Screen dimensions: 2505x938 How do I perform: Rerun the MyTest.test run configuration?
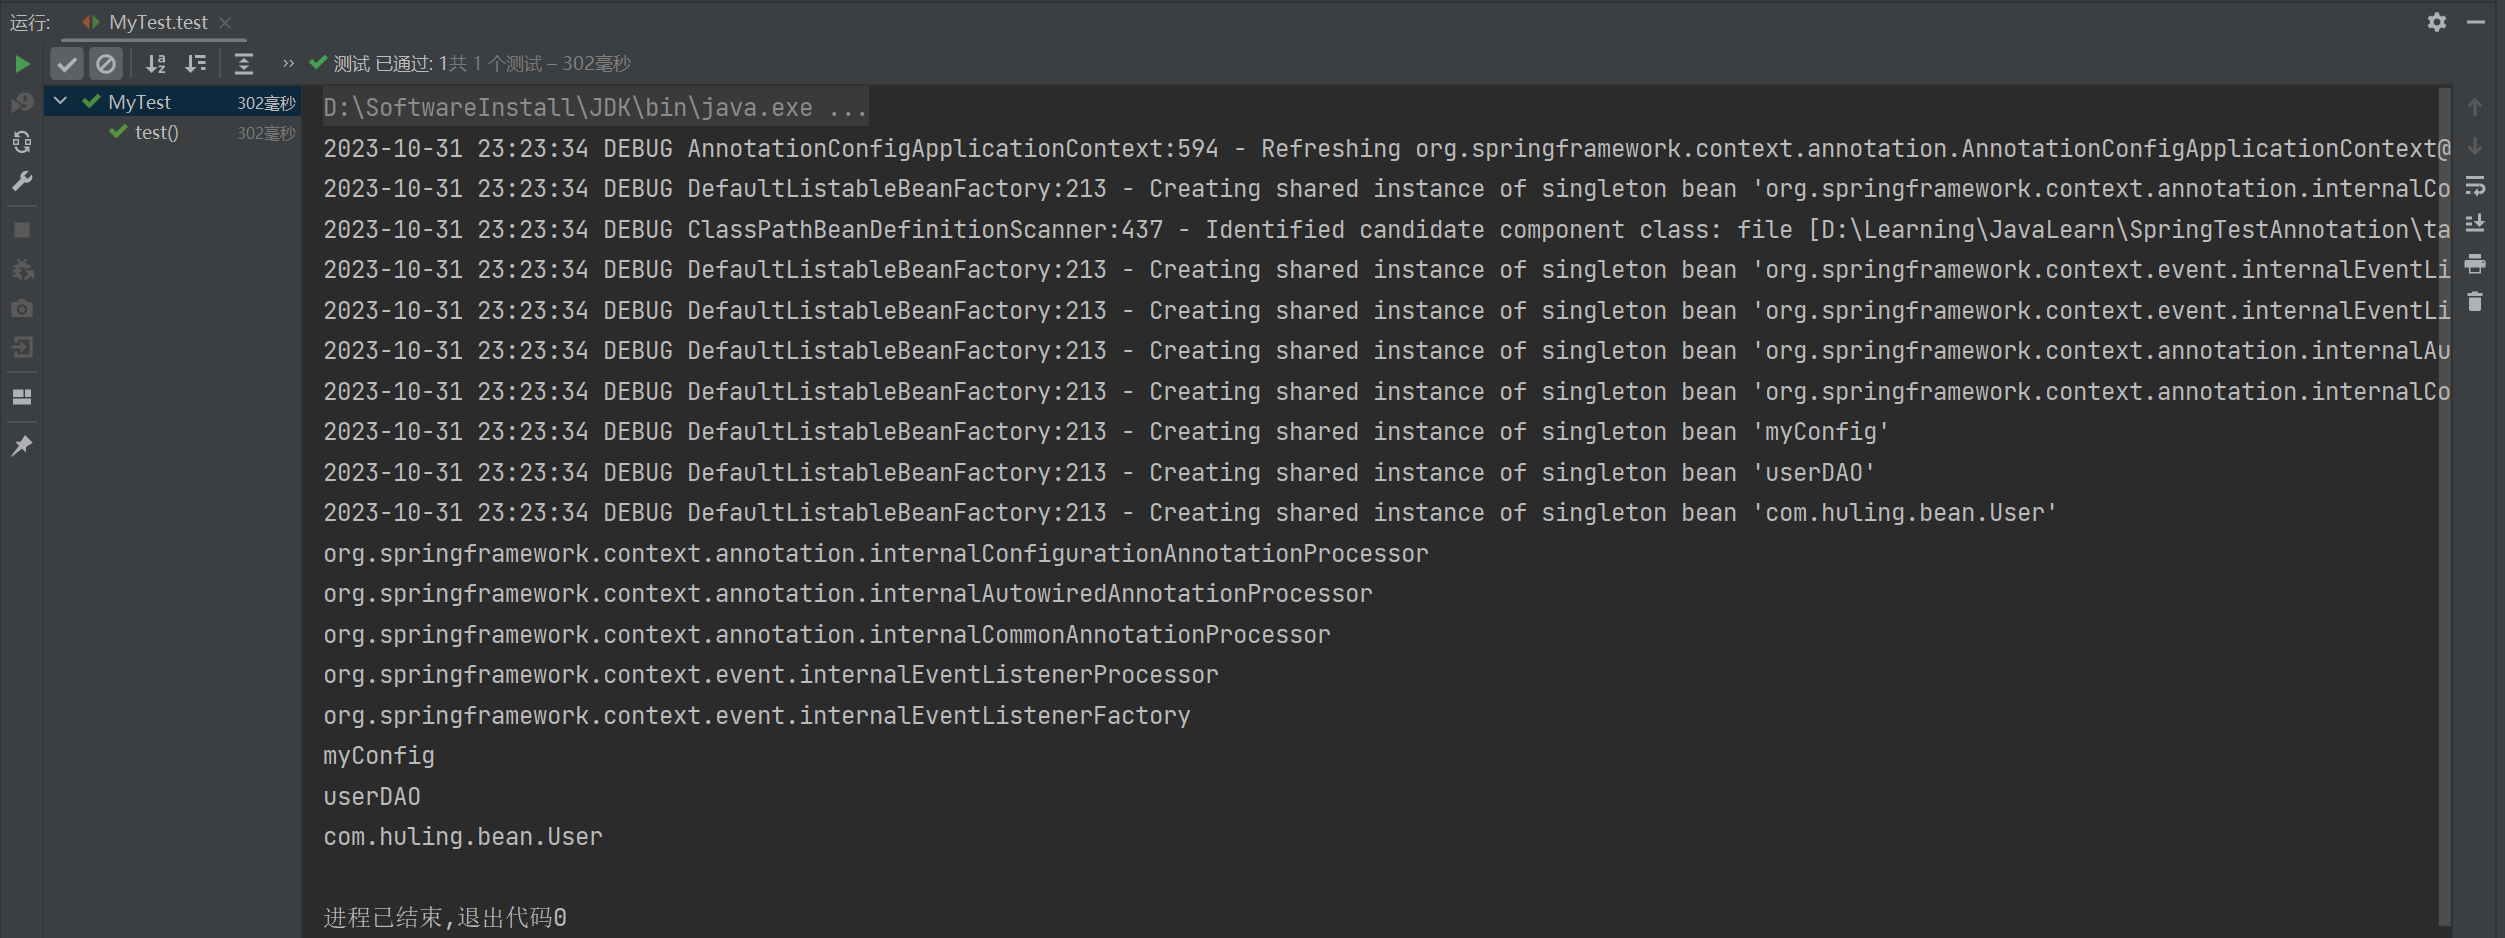click(x=22, y=64)
